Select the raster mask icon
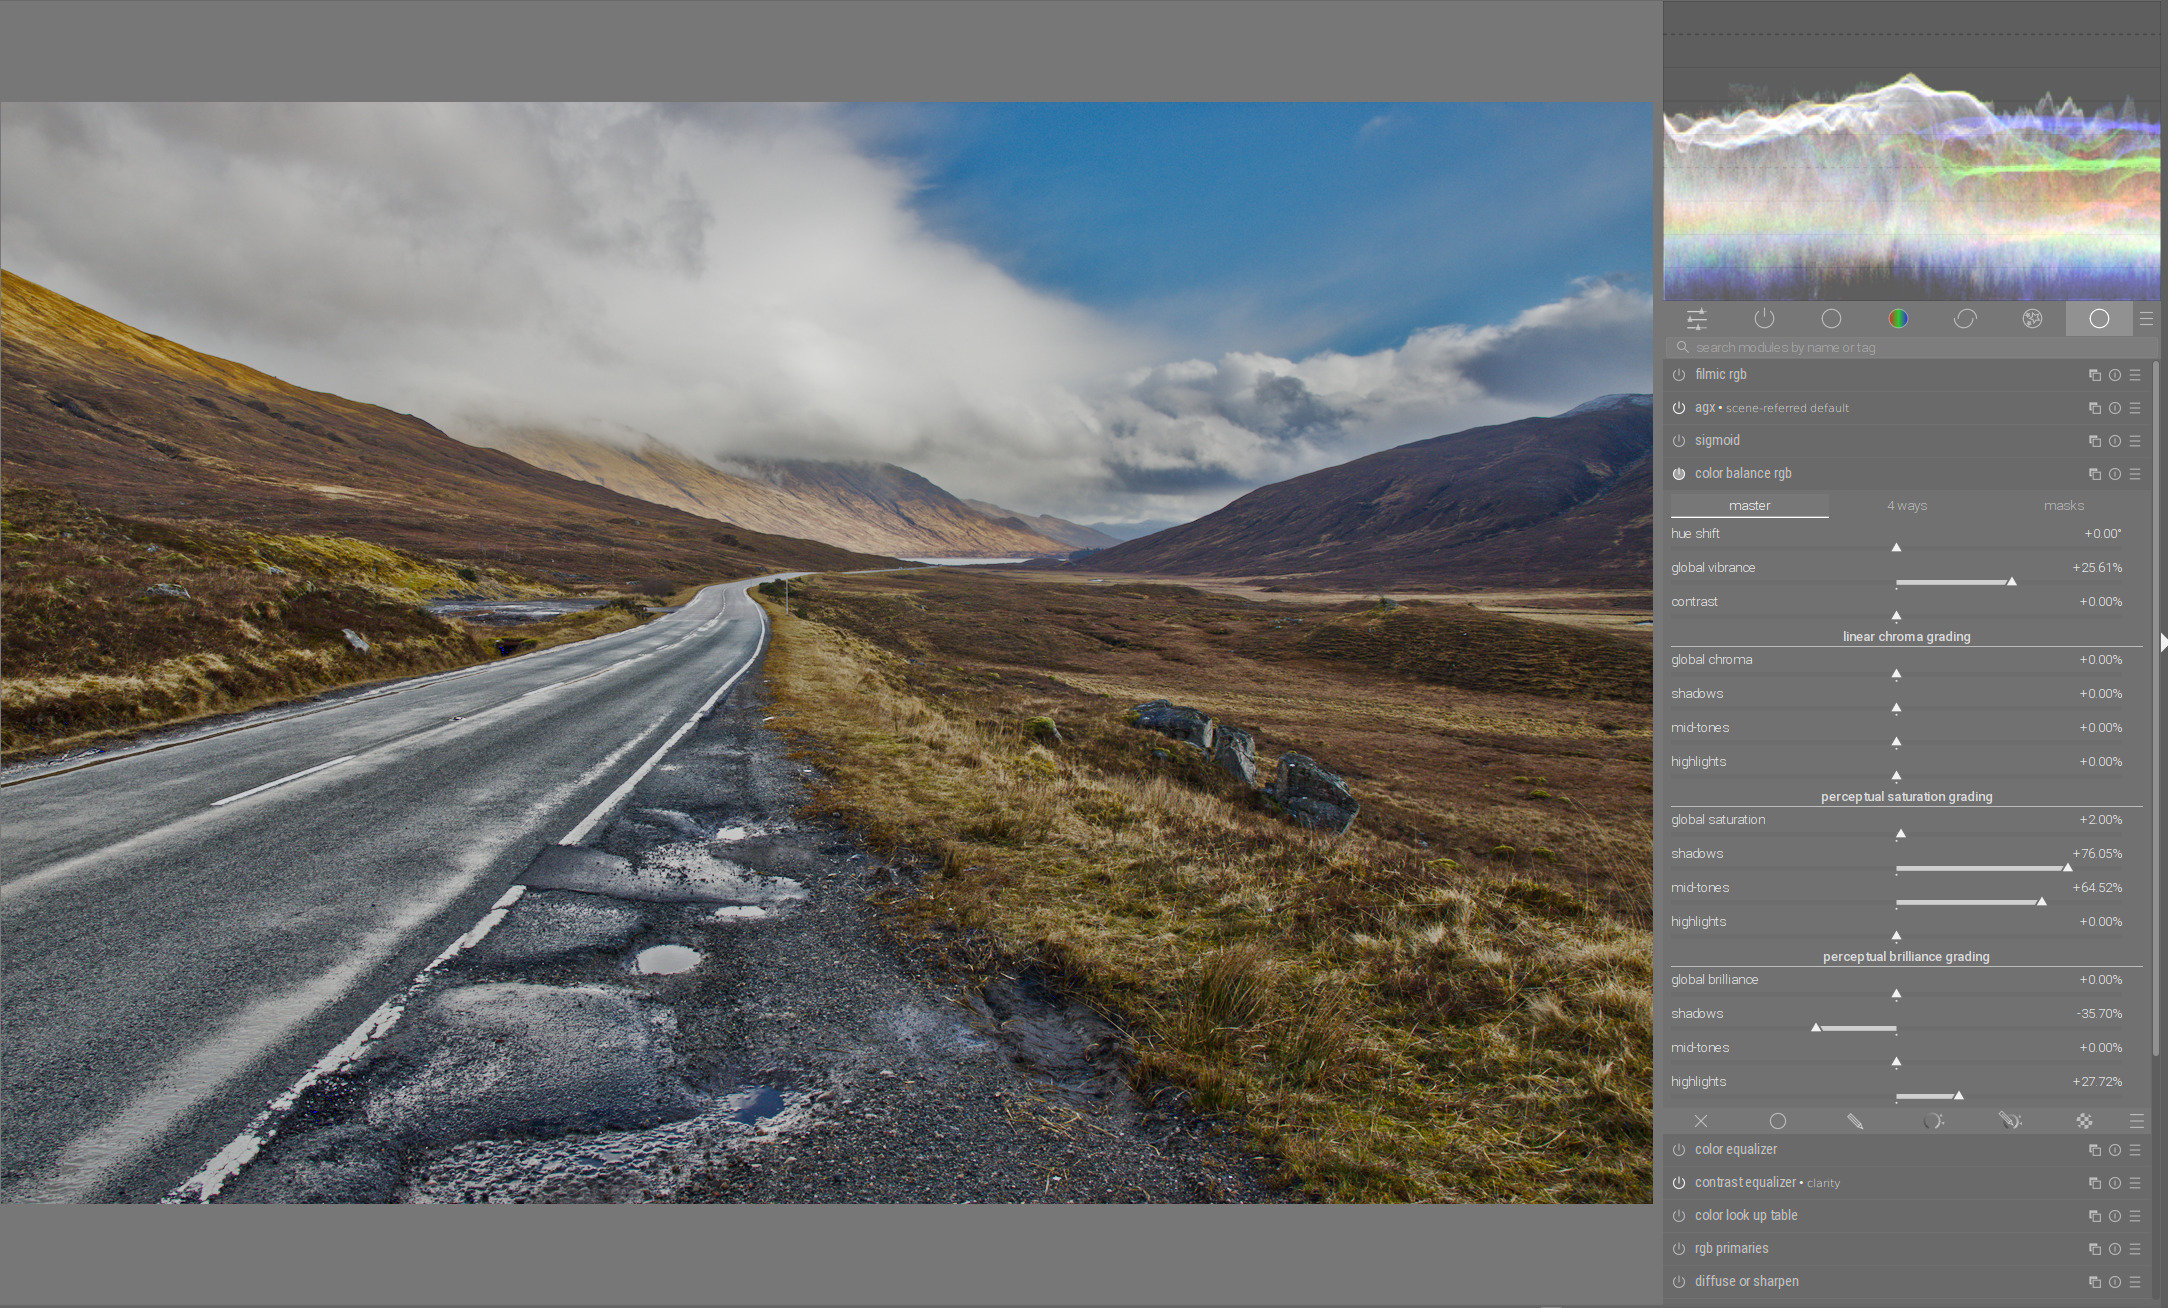Image resolution: width=2168 pixels, height=1308 pixels. tap(2085, 1121)
